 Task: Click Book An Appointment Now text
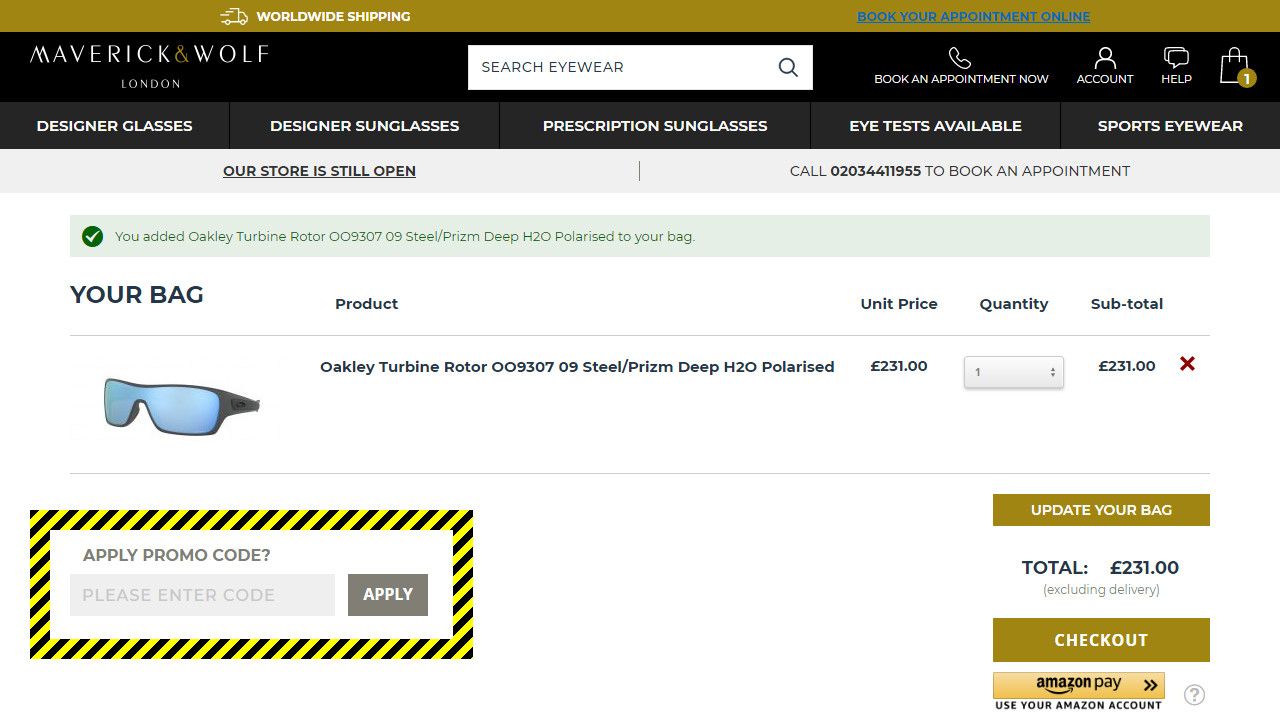[961, 79]
